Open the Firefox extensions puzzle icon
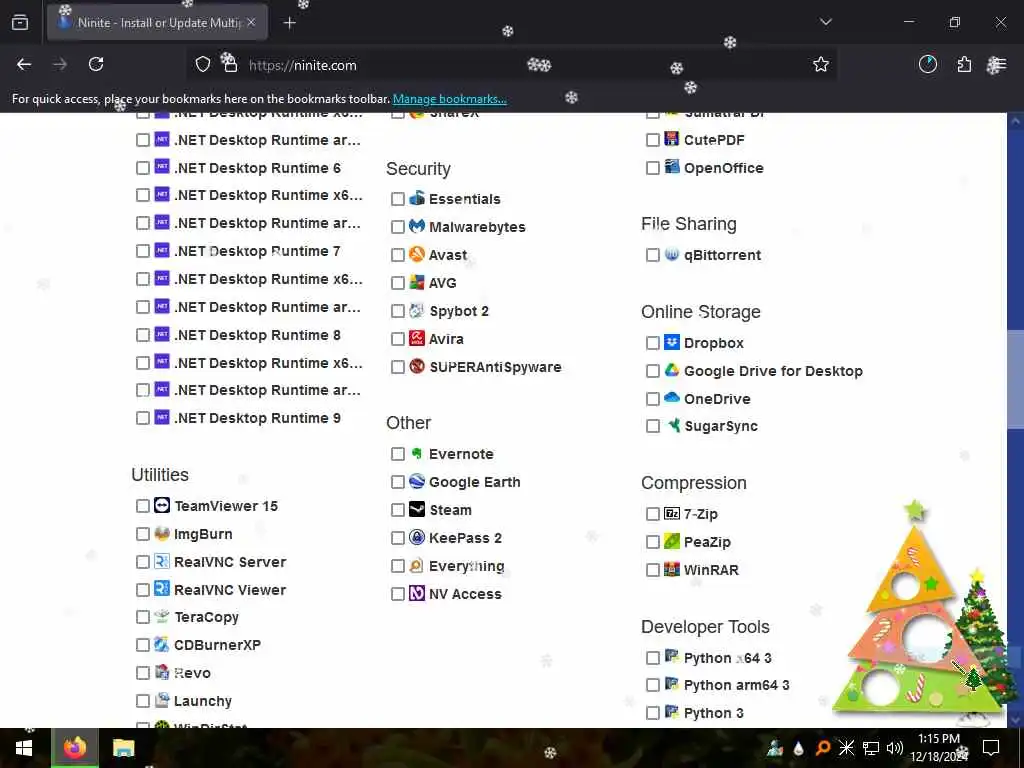1024x768 pixels. [964, 64]
